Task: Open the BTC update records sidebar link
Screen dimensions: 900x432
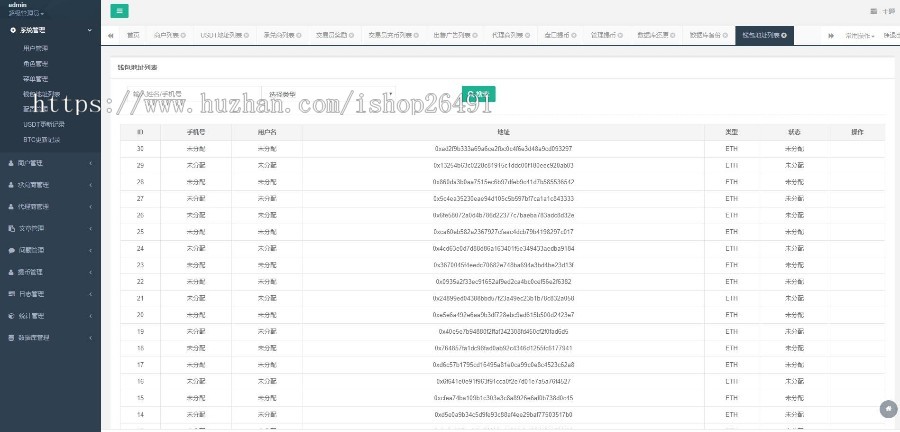Action: click(42, 139)
